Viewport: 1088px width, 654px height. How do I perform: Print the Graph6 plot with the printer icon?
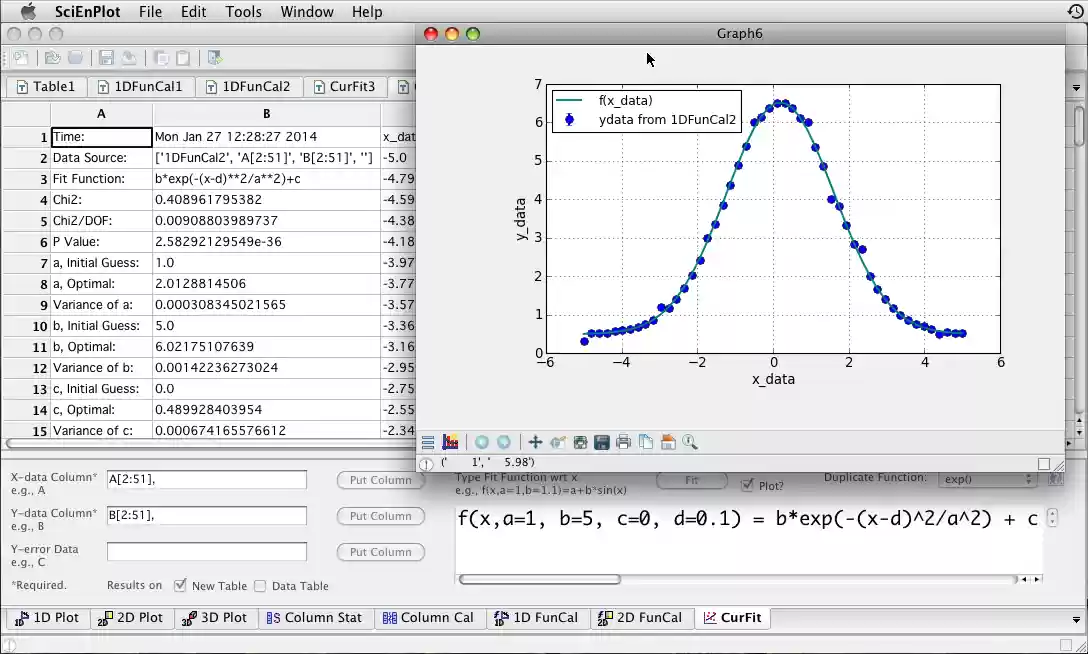click(624, 441)
